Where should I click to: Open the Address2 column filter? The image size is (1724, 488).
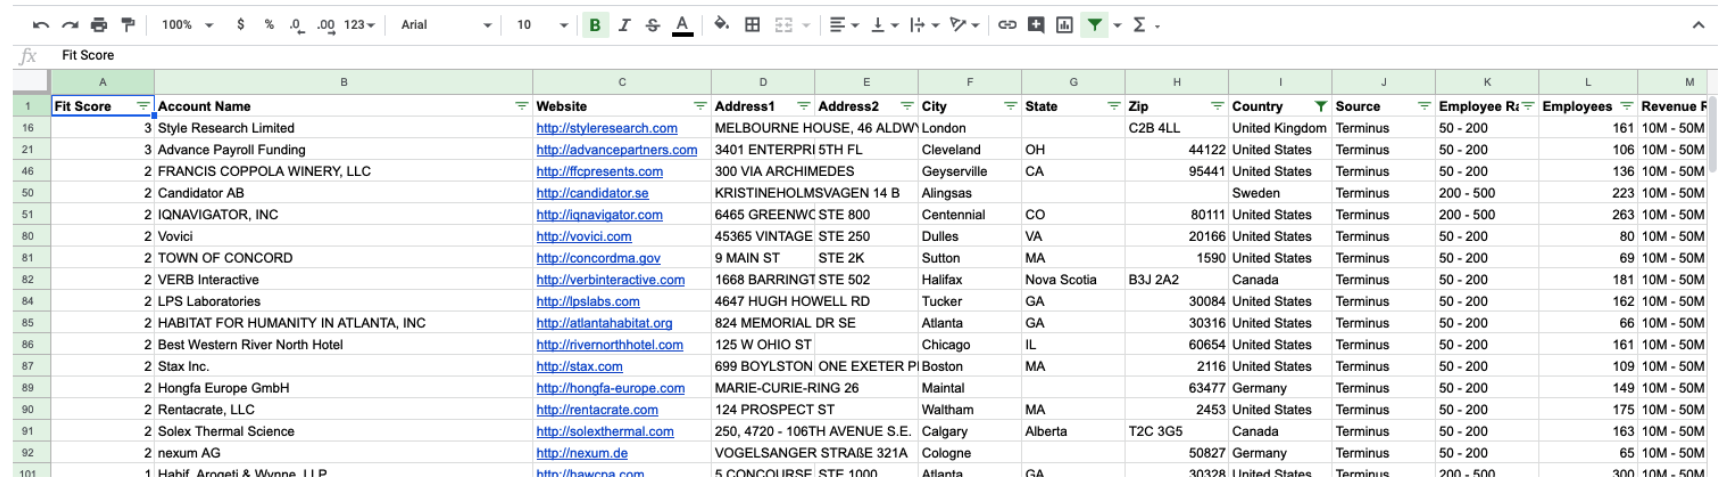(x=907, y=106)
